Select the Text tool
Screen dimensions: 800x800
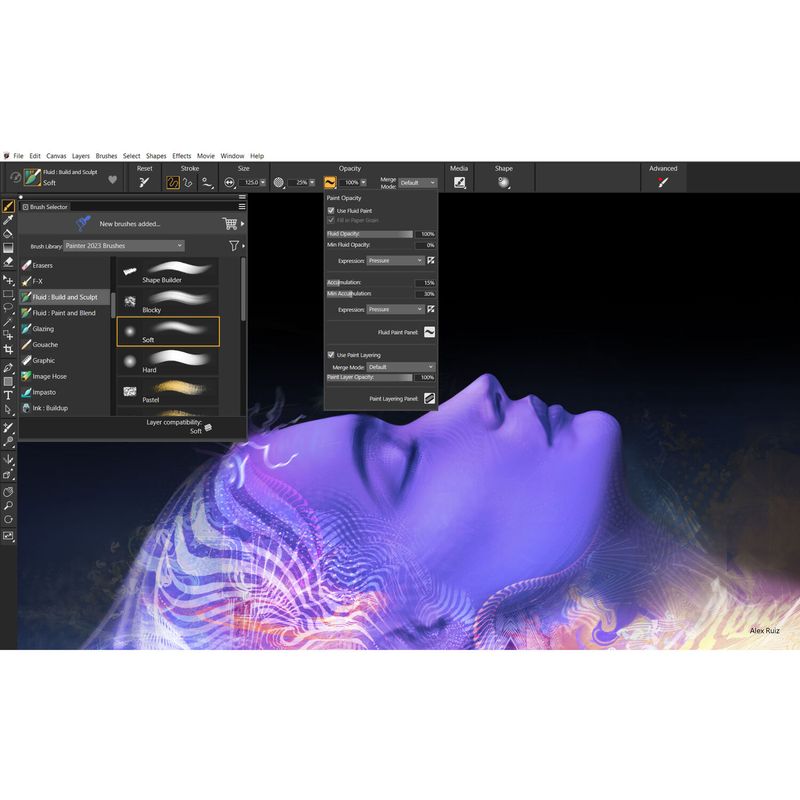pyautogui.click(x=8, y=395)
